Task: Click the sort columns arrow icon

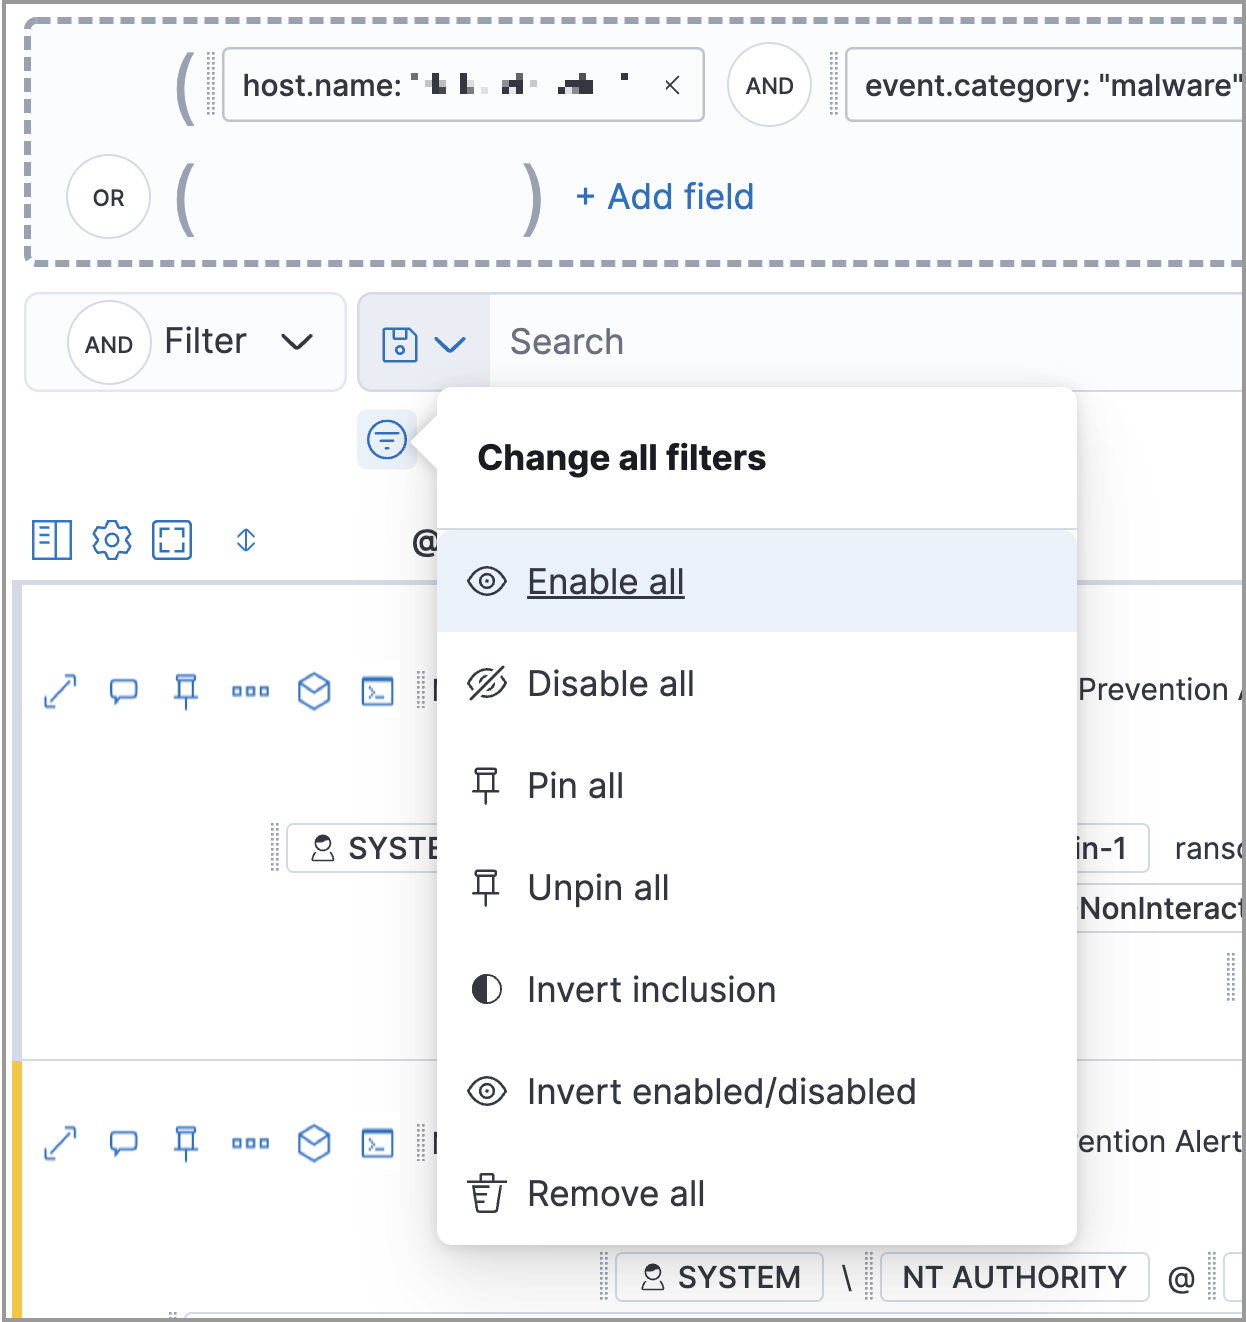Action: point(244,540)
